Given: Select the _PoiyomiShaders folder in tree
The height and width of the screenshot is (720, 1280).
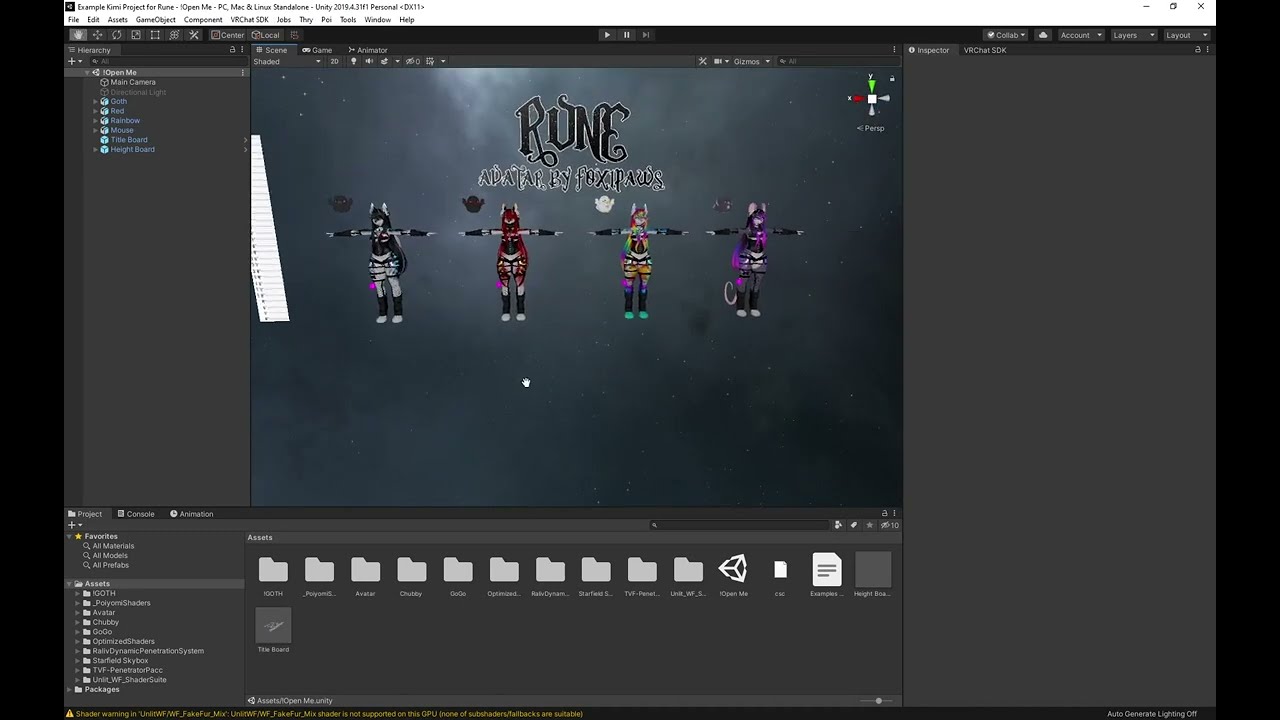Looking at the screenshot, I should (x=121, y=603).
